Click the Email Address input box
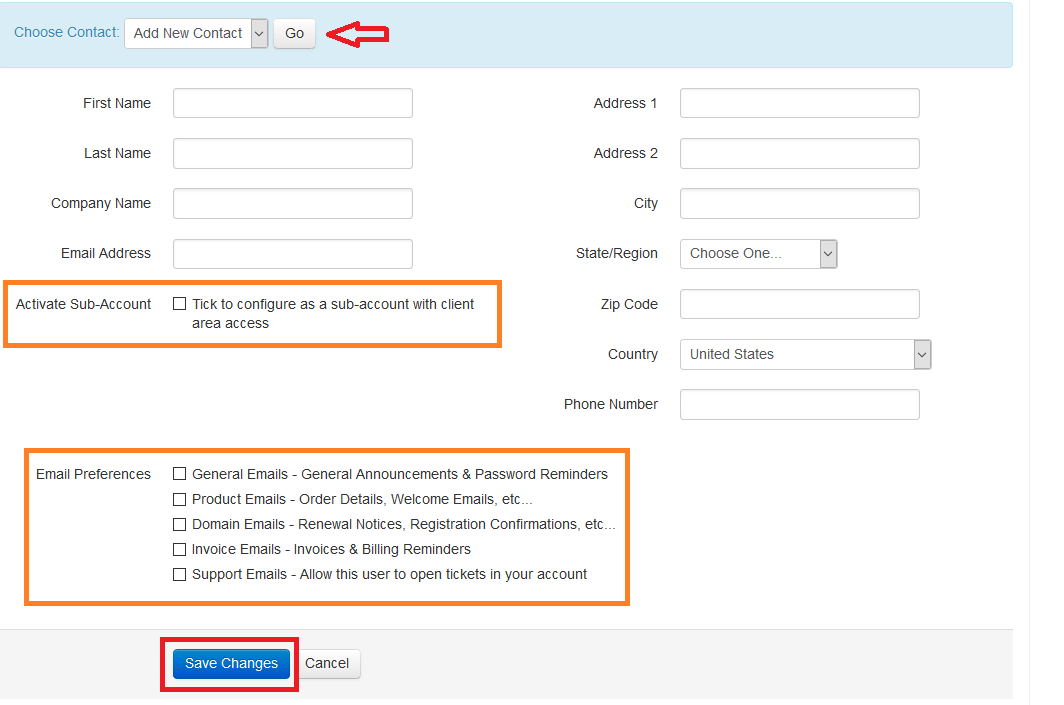The width and height of the screenshot is (1064, 705). (x=292, y=254)
